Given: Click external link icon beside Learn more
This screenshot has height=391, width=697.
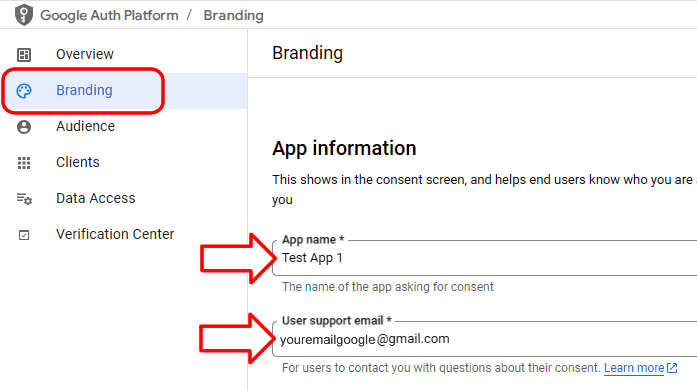Looking at the screenshot, I should pos(672,368).
